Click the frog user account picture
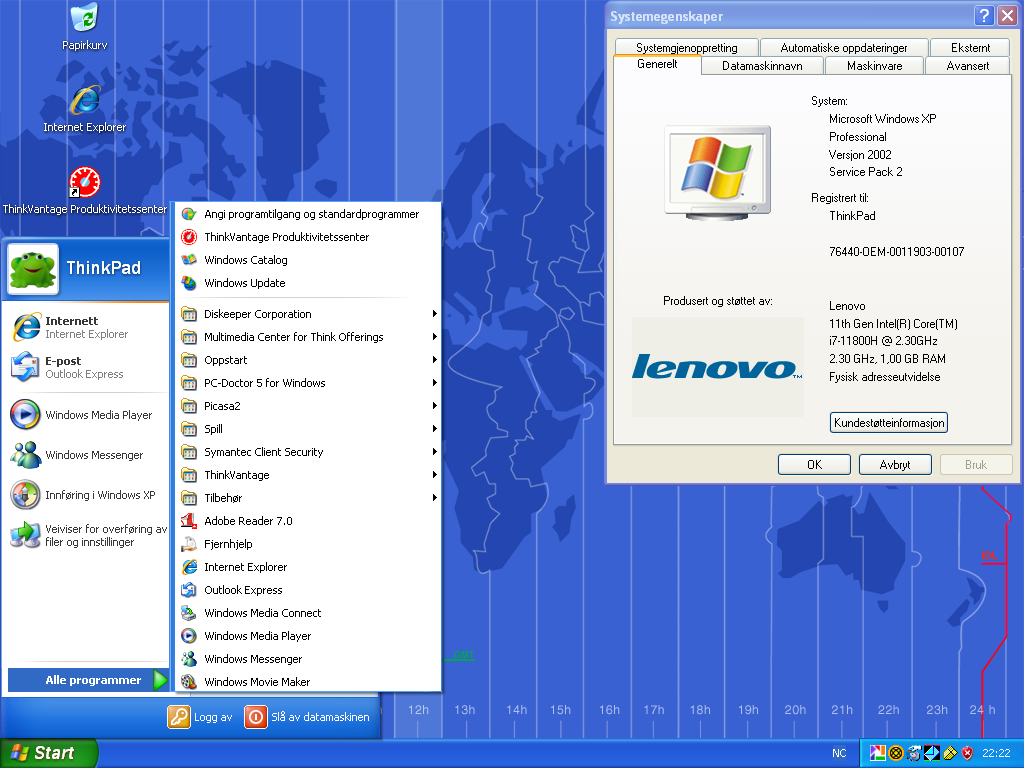The width and height of the screenshot is (1024, 768). click(x=33, y=268)
